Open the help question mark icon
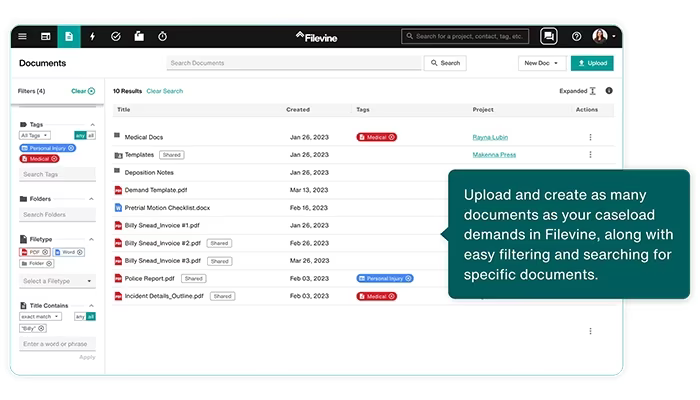Image resolution: width=700 pixels, height=400 pixels. [576, 37]
